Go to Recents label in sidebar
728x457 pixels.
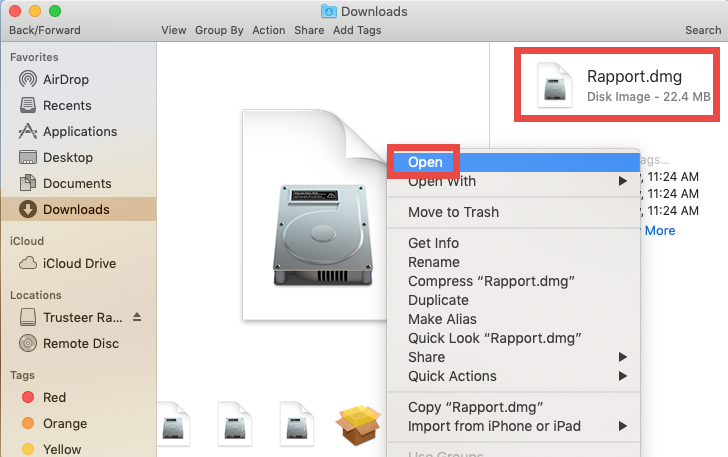(67, 105)
